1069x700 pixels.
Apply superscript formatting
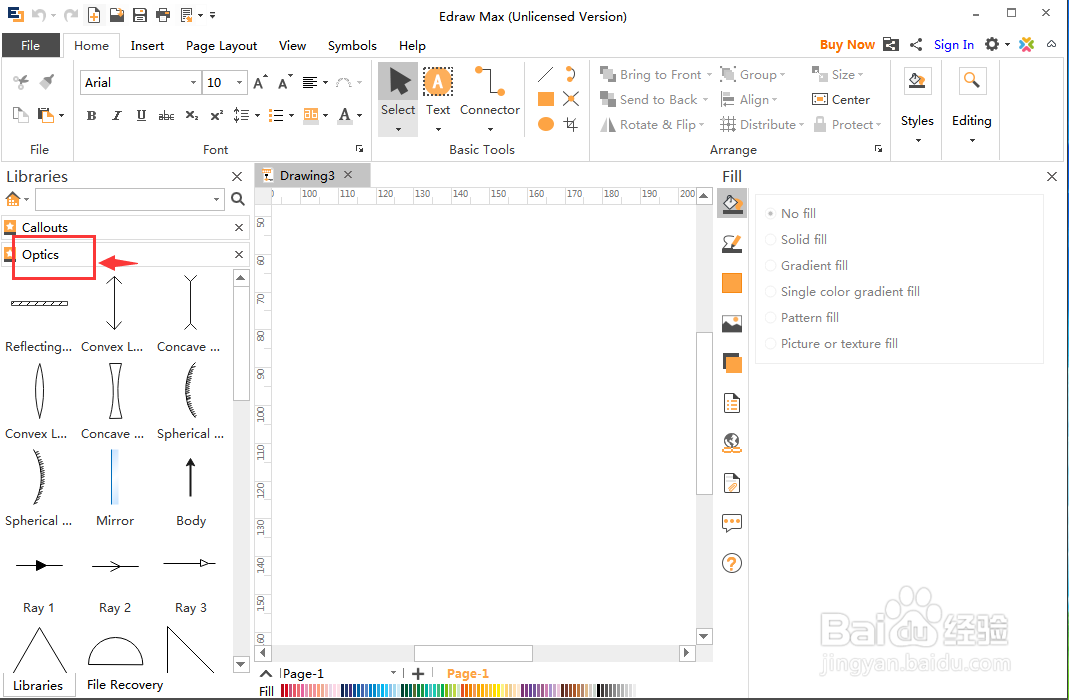click(217, 116)
